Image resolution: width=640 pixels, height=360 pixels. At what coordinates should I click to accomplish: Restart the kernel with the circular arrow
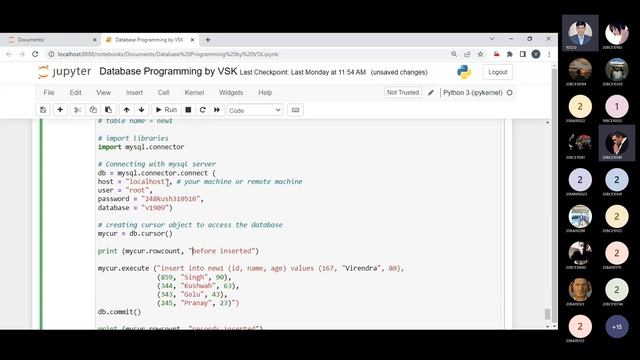tap(202, 110)
